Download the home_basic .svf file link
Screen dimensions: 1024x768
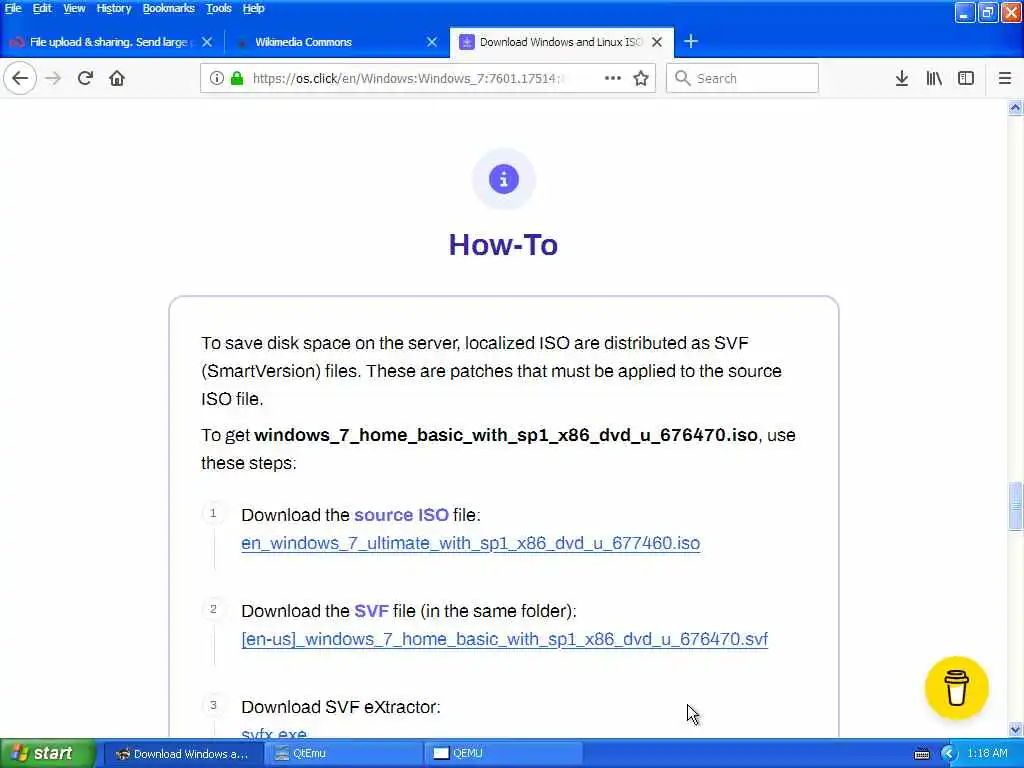[x=504, y=639]
